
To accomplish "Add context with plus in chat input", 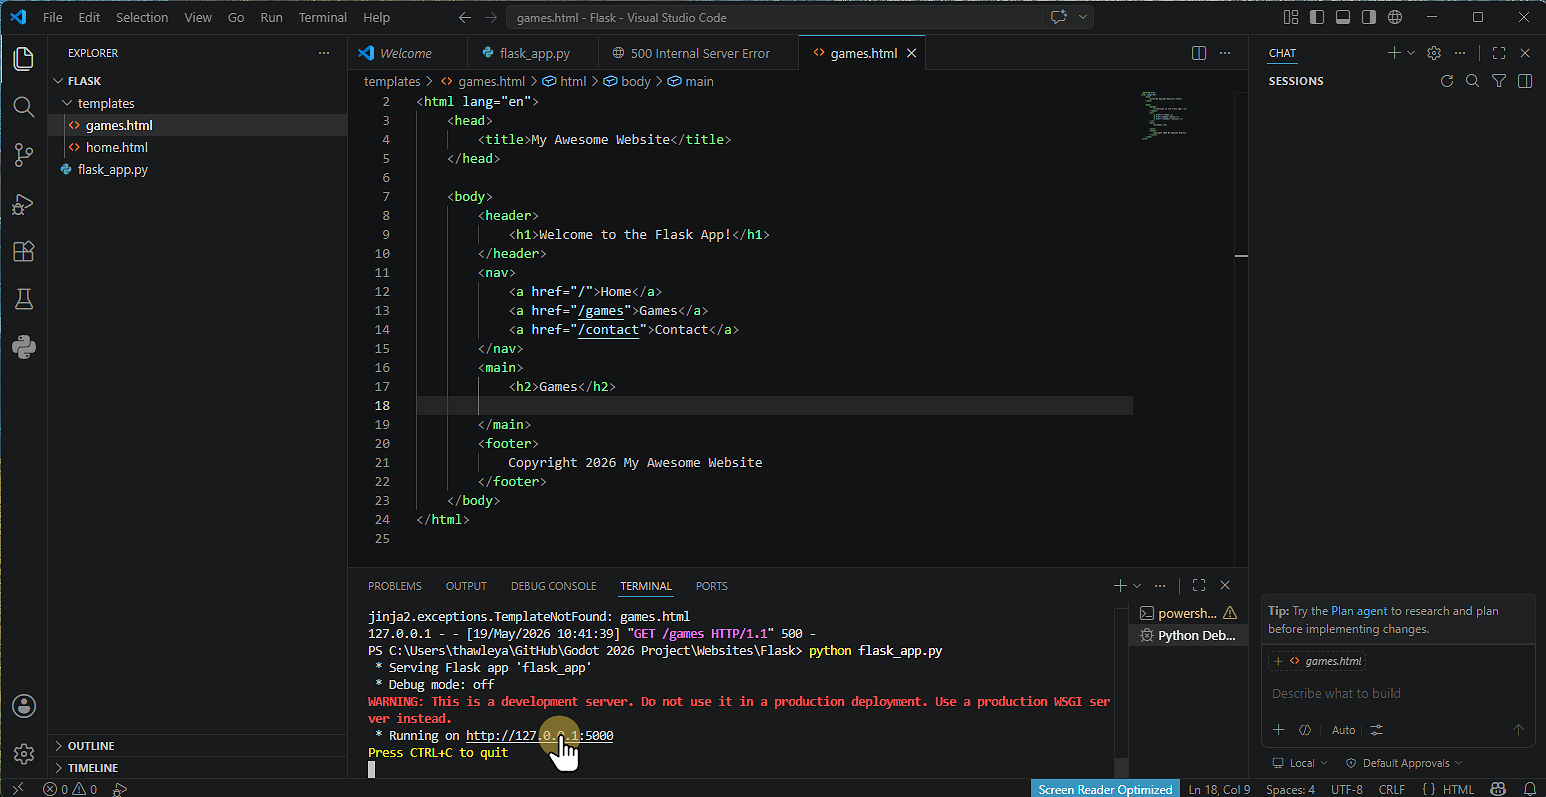I will click(x=1278, y=730).
